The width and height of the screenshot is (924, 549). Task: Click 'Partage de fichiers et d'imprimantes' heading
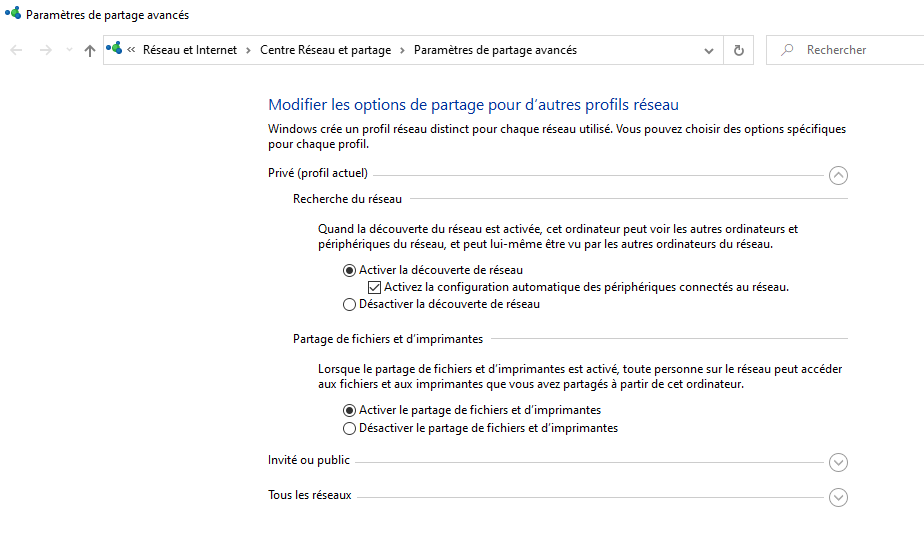click(x=388, y=339)
